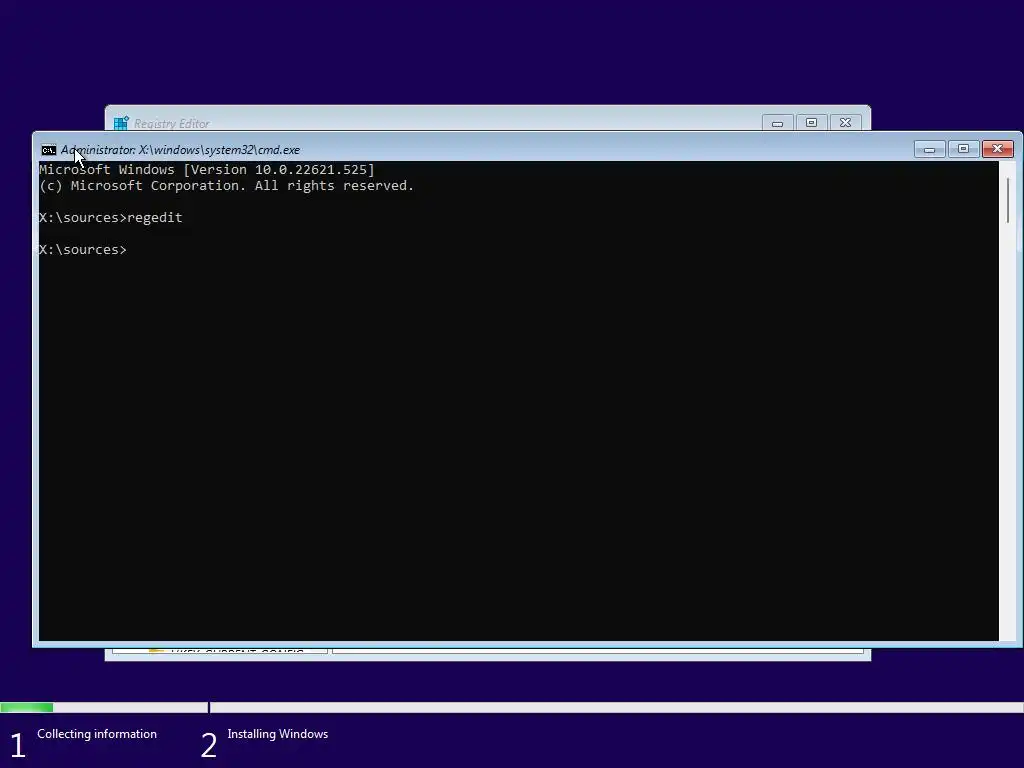1024x768 pixels.
Task: Click 'Collecting information' step label
Action: (97, 734)
